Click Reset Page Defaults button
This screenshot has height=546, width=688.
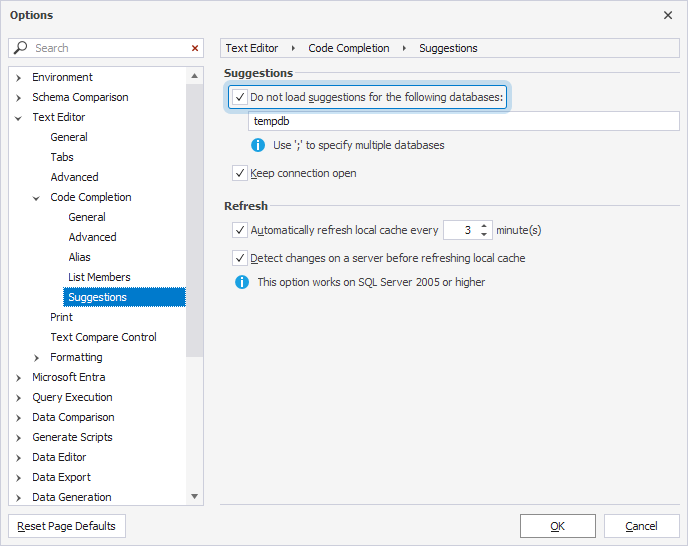click(67, 526)
